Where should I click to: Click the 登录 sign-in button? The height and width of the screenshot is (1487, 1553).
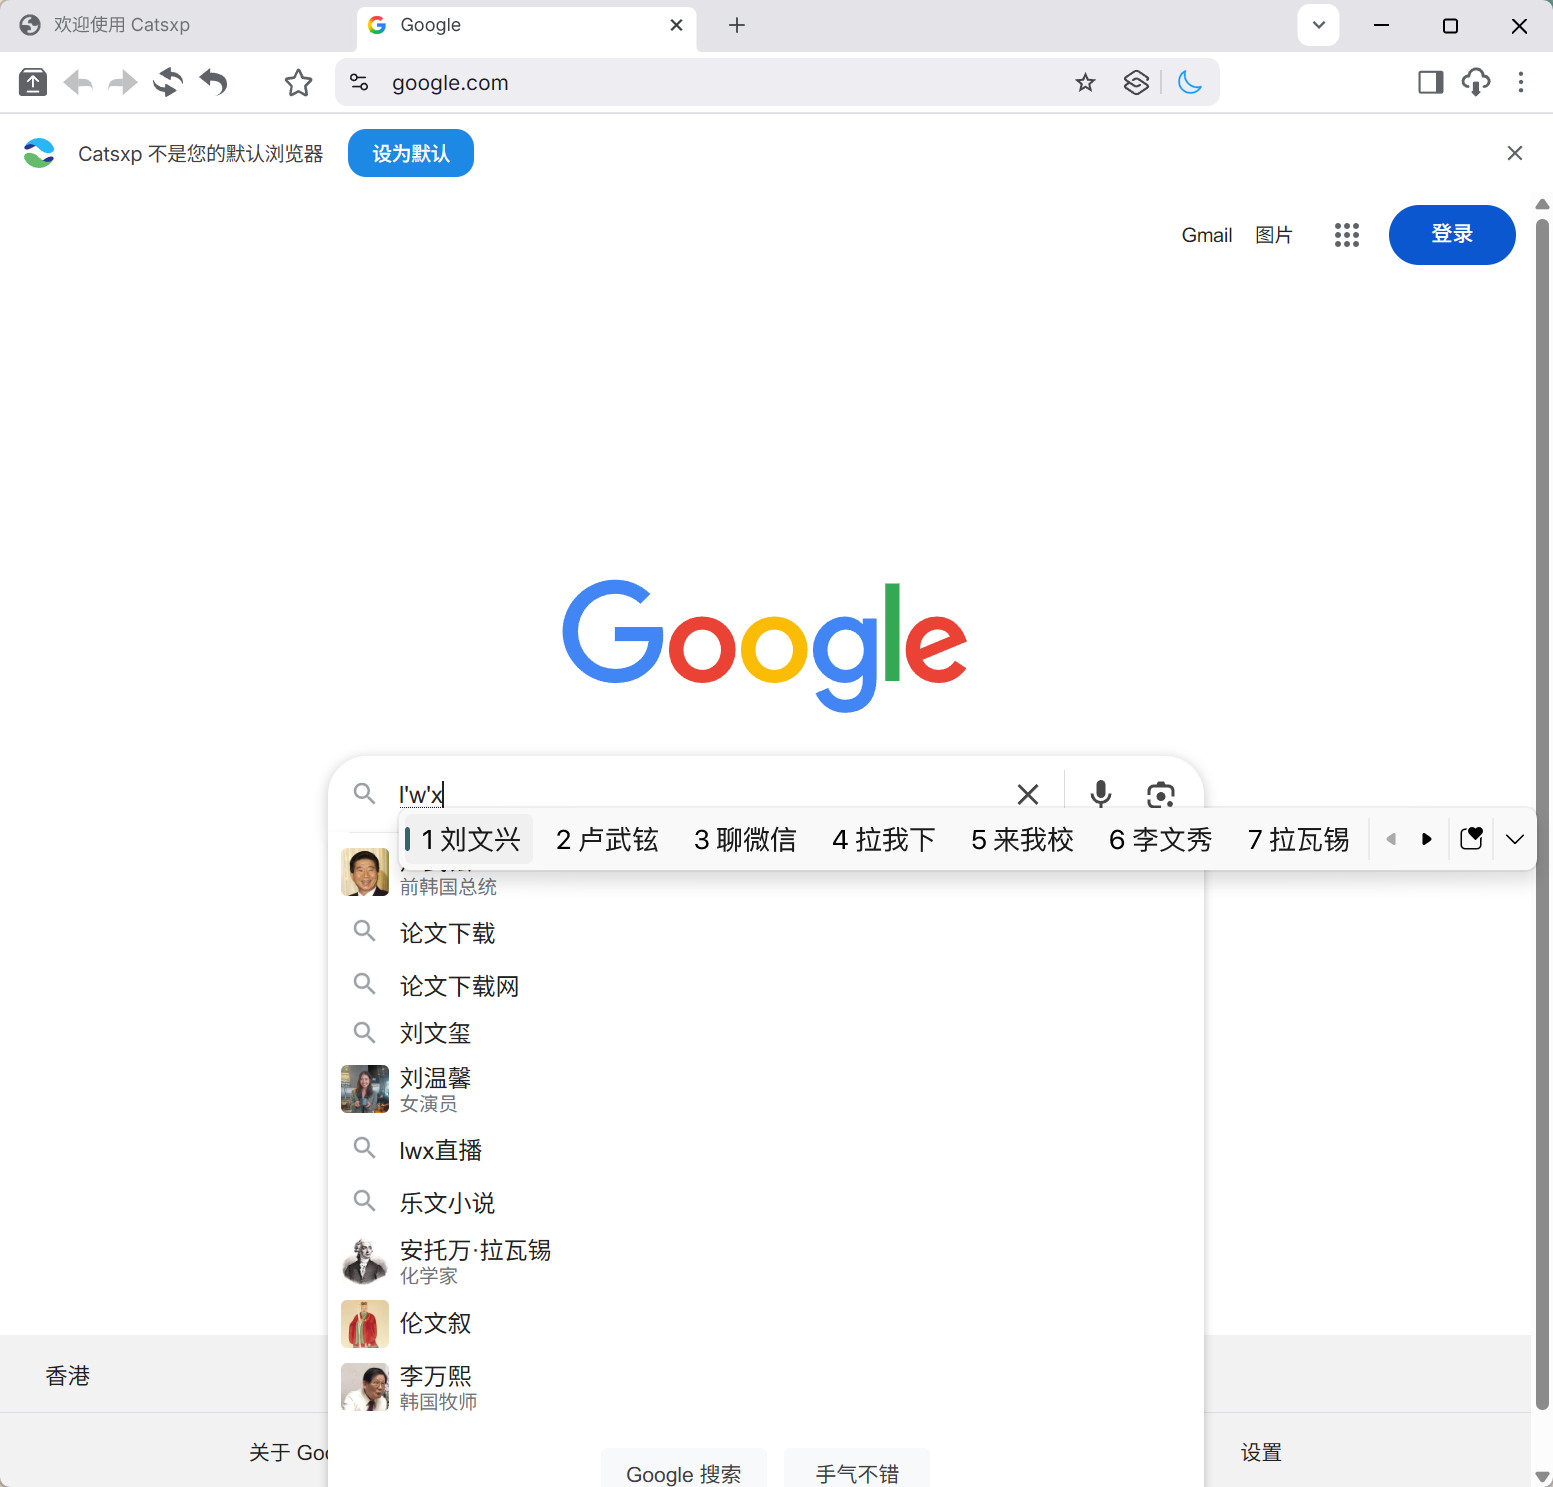(1452, 235)
